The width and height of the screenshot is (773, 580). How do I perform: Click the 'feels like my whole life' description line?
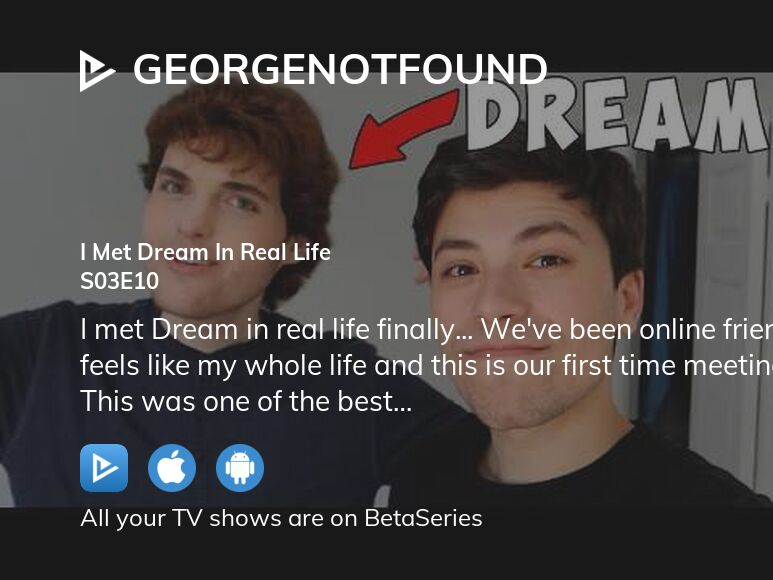(x=426, y=366)
